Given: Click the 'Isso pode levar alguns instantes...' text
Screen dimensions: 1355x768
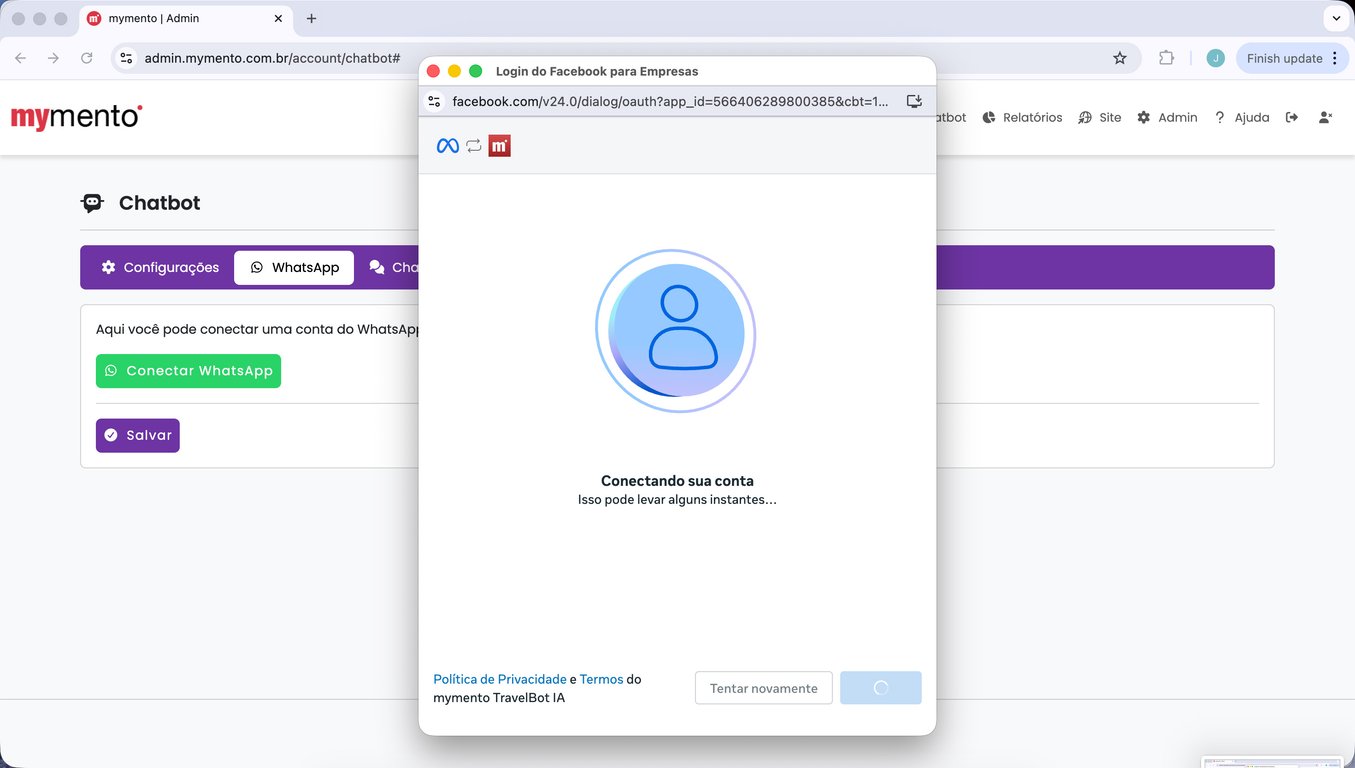Looking at the screenshot, I should pos(677,499).
